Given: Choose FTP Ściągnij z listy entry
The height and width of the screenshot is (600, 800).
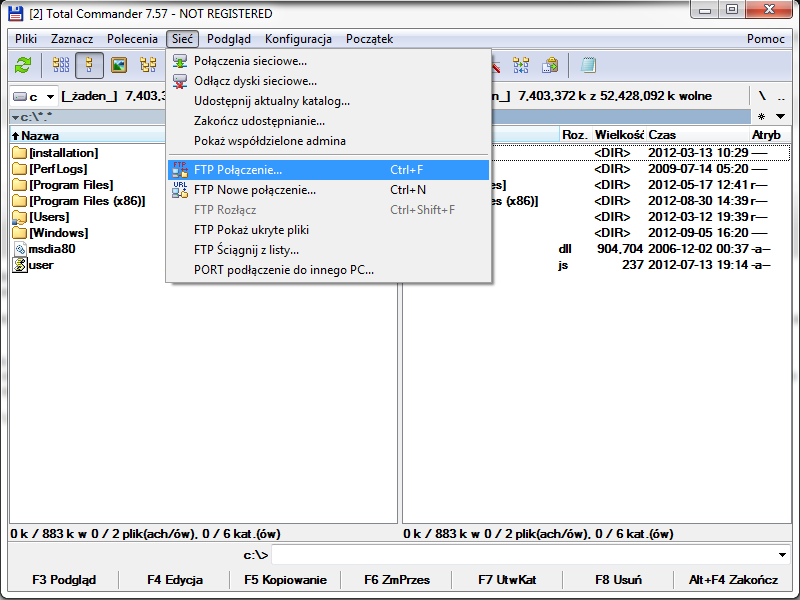Looking at the screenshot, I should [x=328, y=250].
